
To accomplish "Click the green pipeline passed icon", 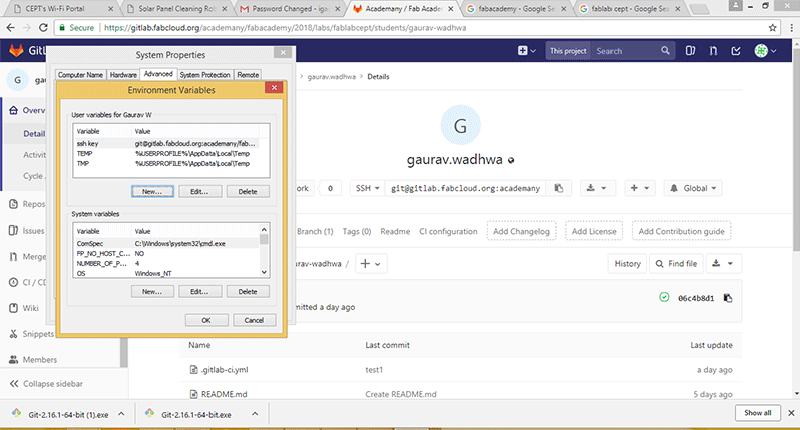I will (x=664, y=297).
